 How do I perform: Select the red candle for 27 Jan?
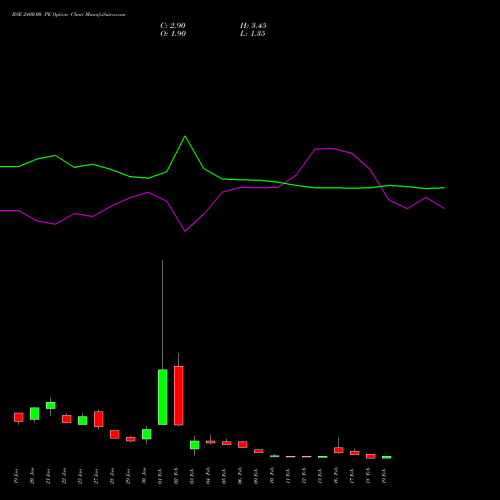point(98,419)
